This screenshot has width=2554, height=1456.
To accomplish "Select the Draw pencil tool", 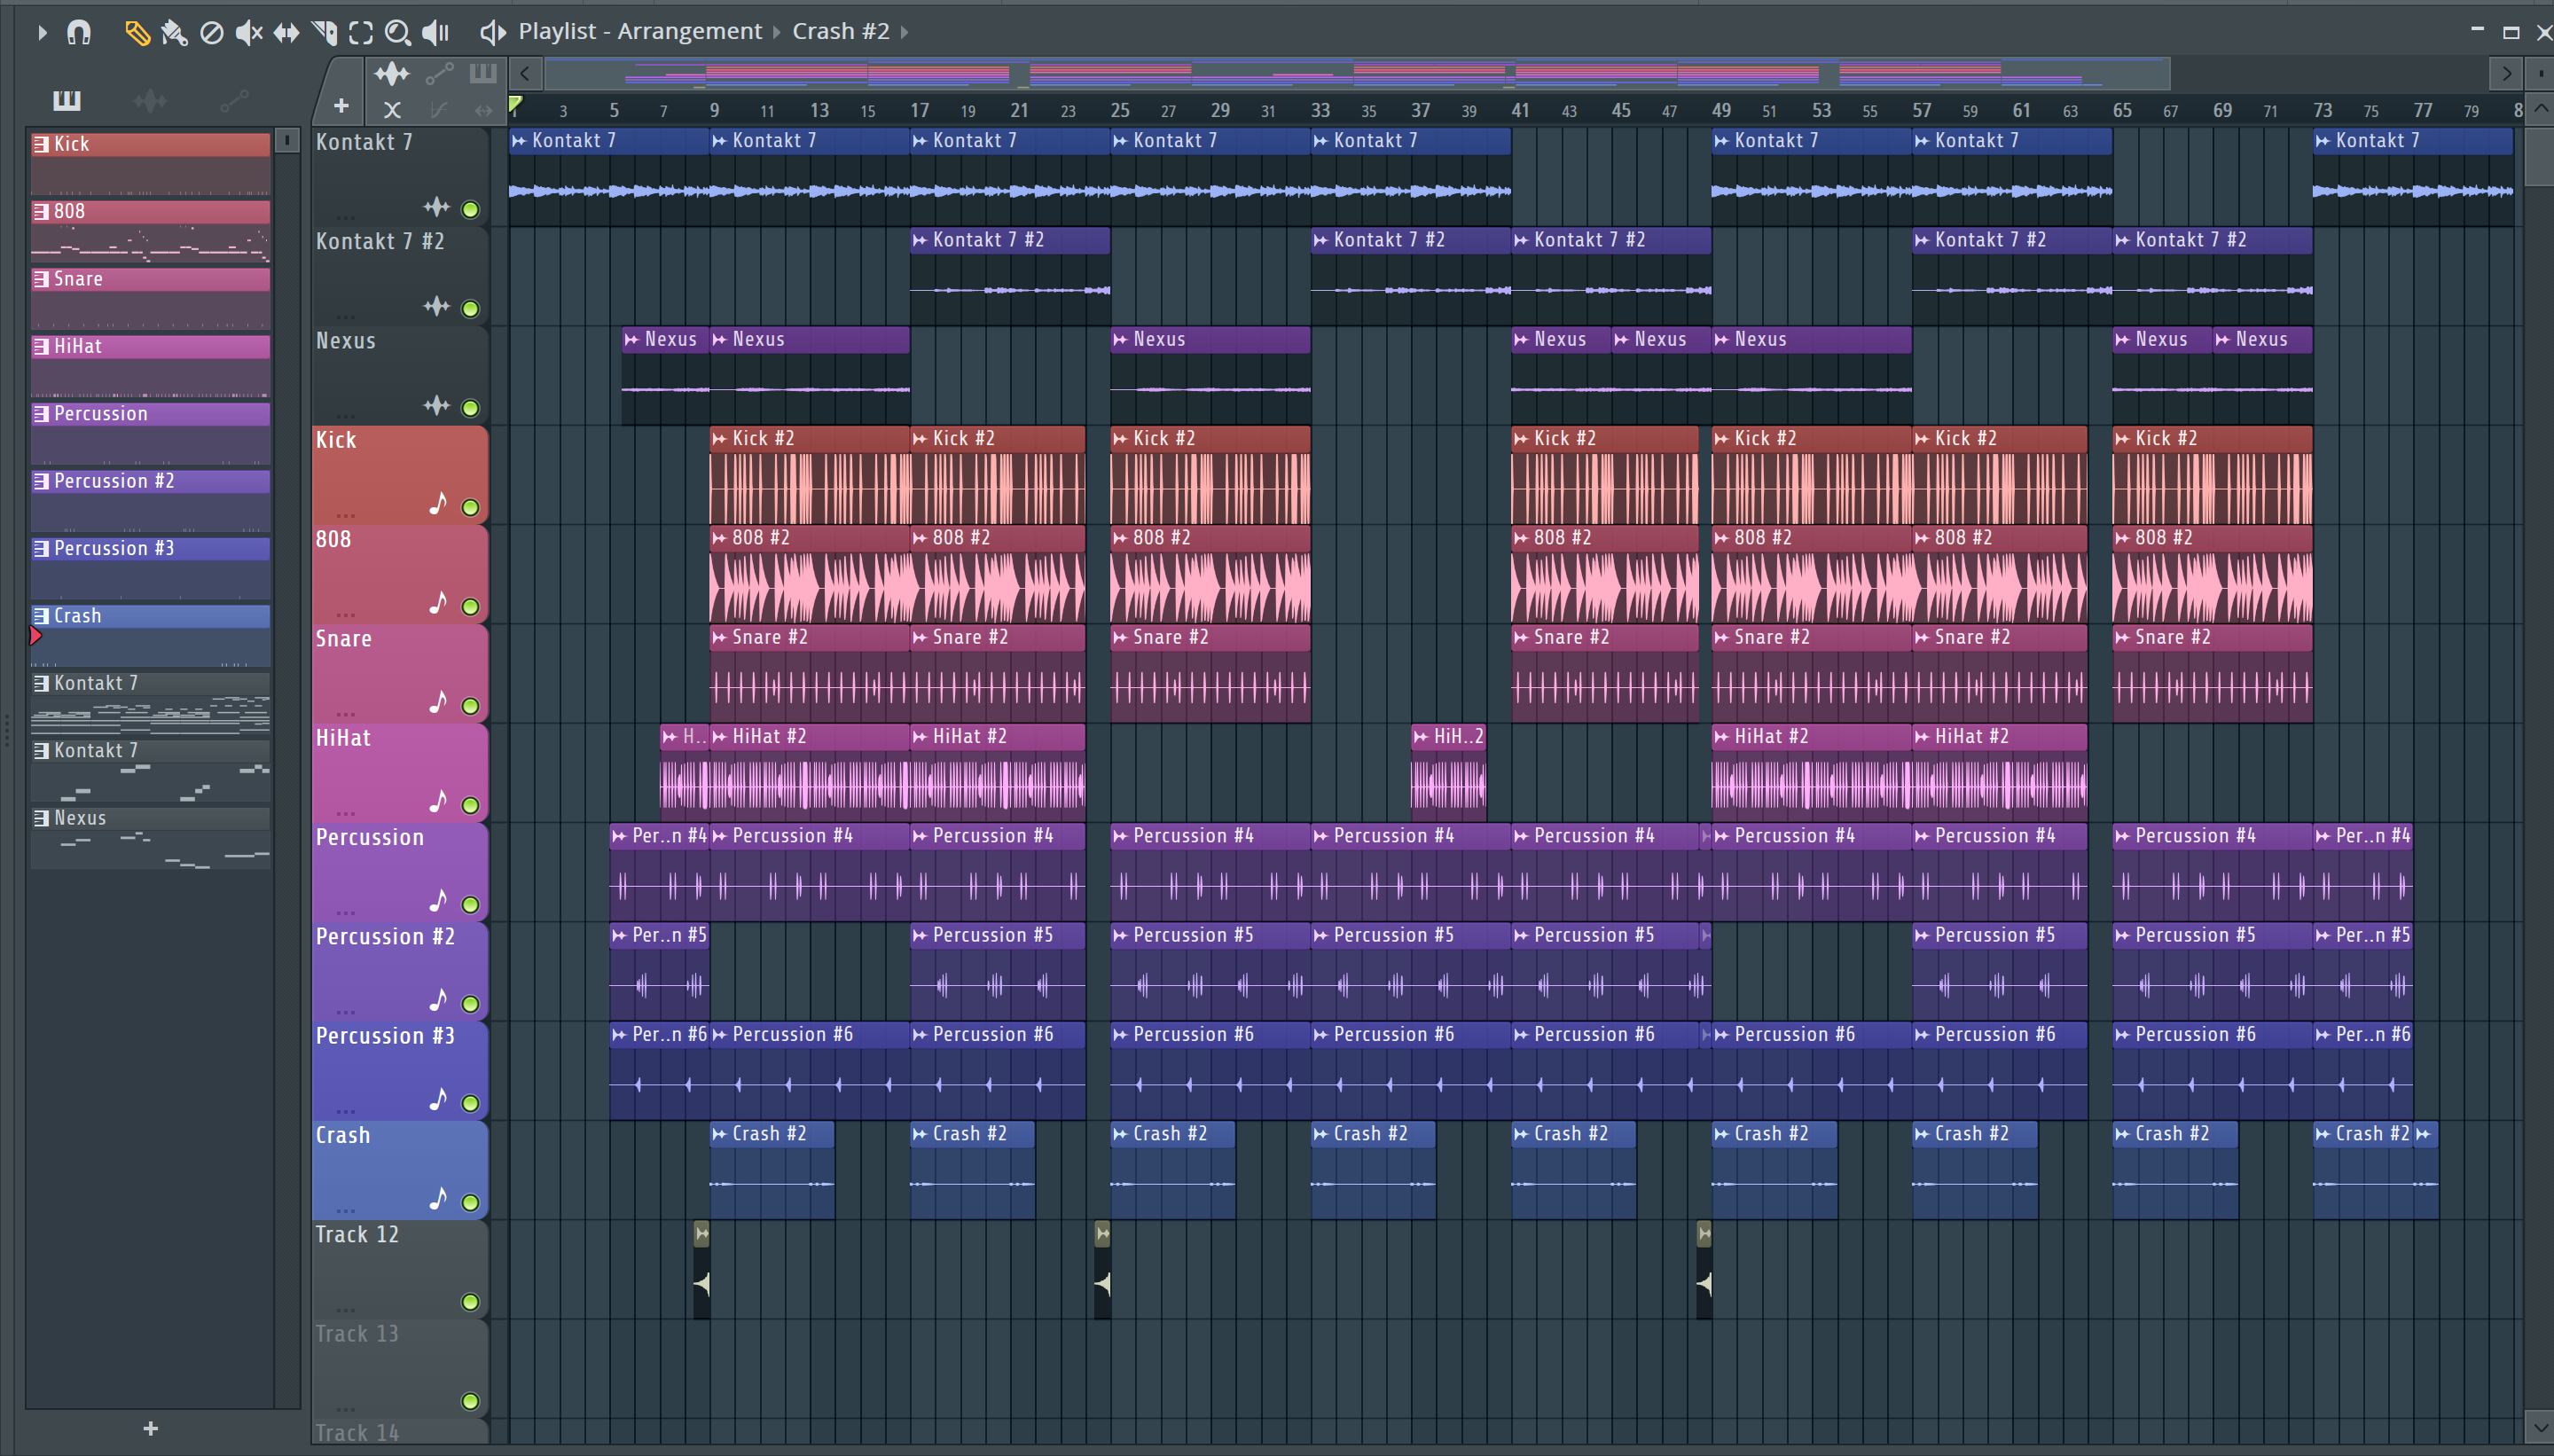I will point(137,33).
